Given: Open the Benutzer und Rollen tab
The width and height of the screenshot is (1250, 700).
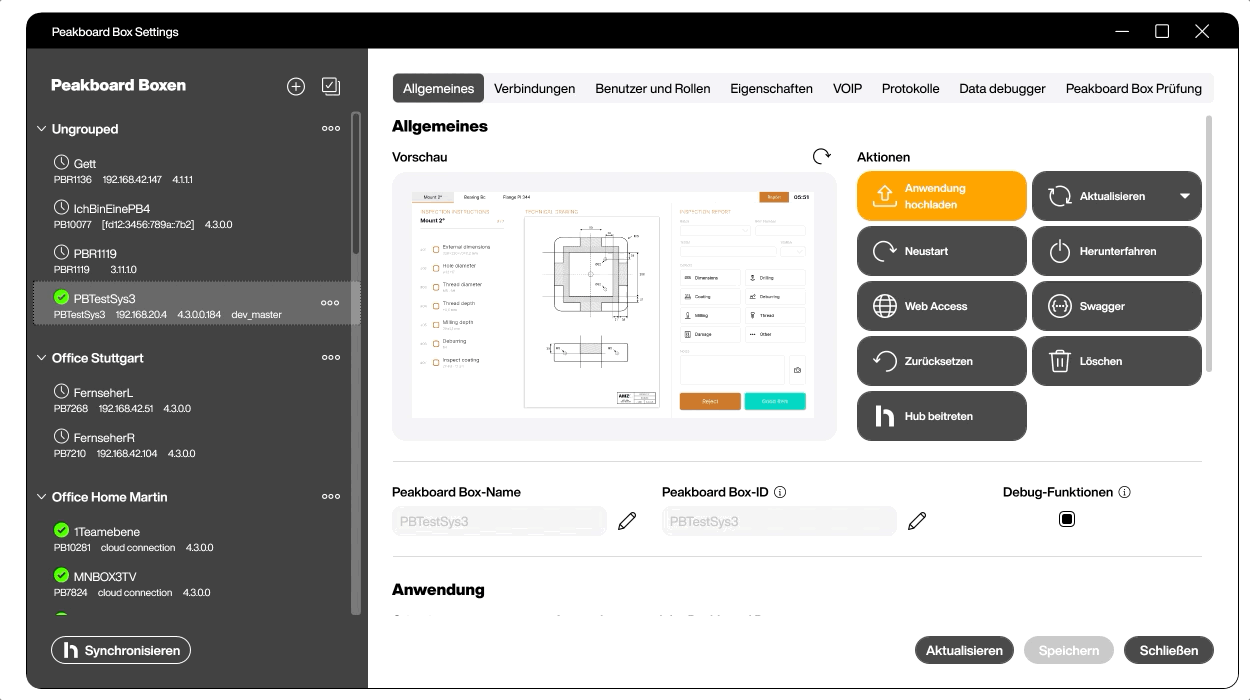Looking at the screenshot, I should pos(653,88).
